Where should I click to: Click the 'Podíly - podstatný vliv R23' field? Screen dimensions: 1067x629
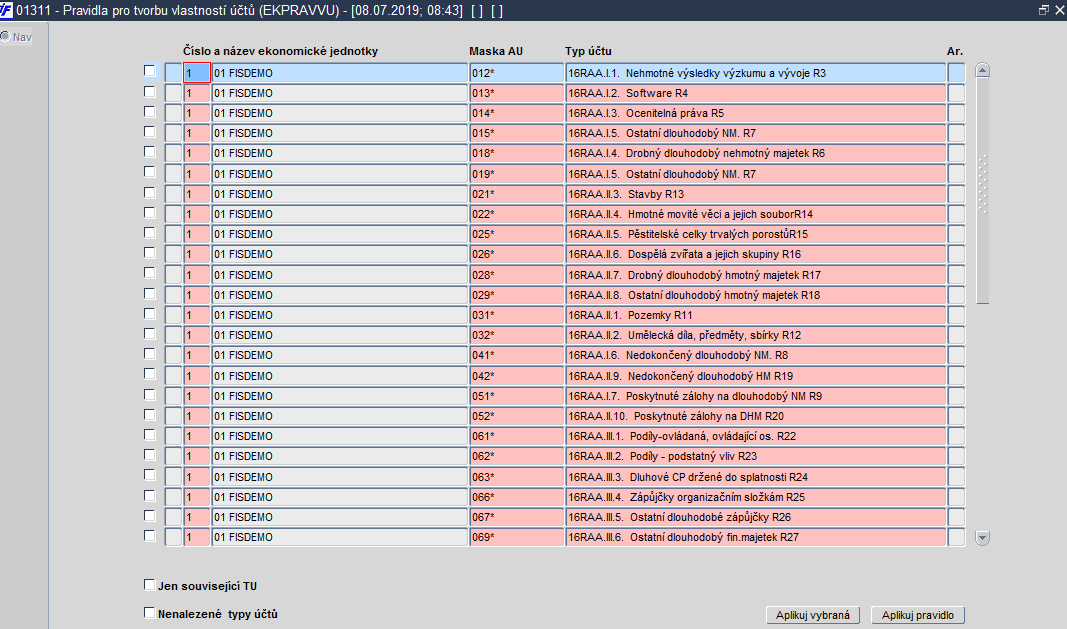[755, 456]
